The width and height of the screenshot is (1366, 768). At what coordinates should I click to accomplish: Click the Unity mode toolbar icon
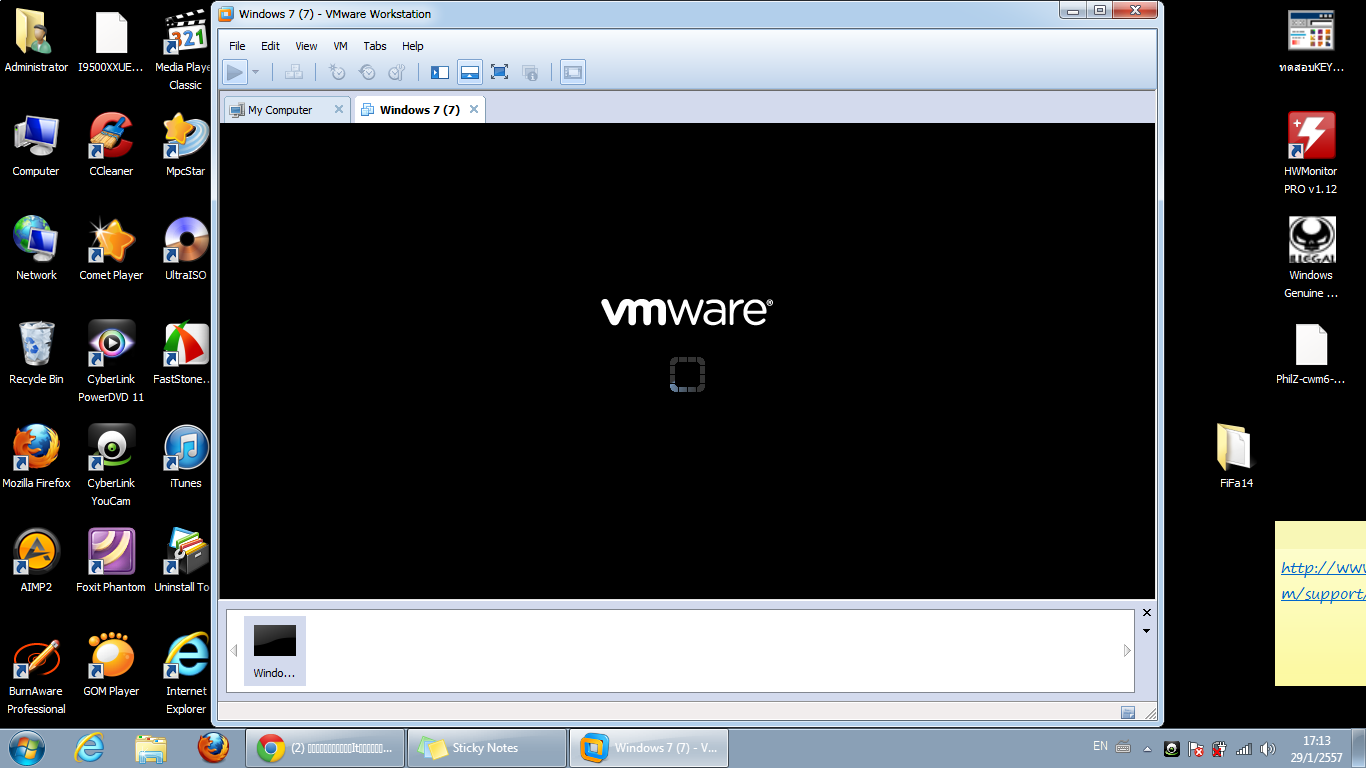pos(530,72)
